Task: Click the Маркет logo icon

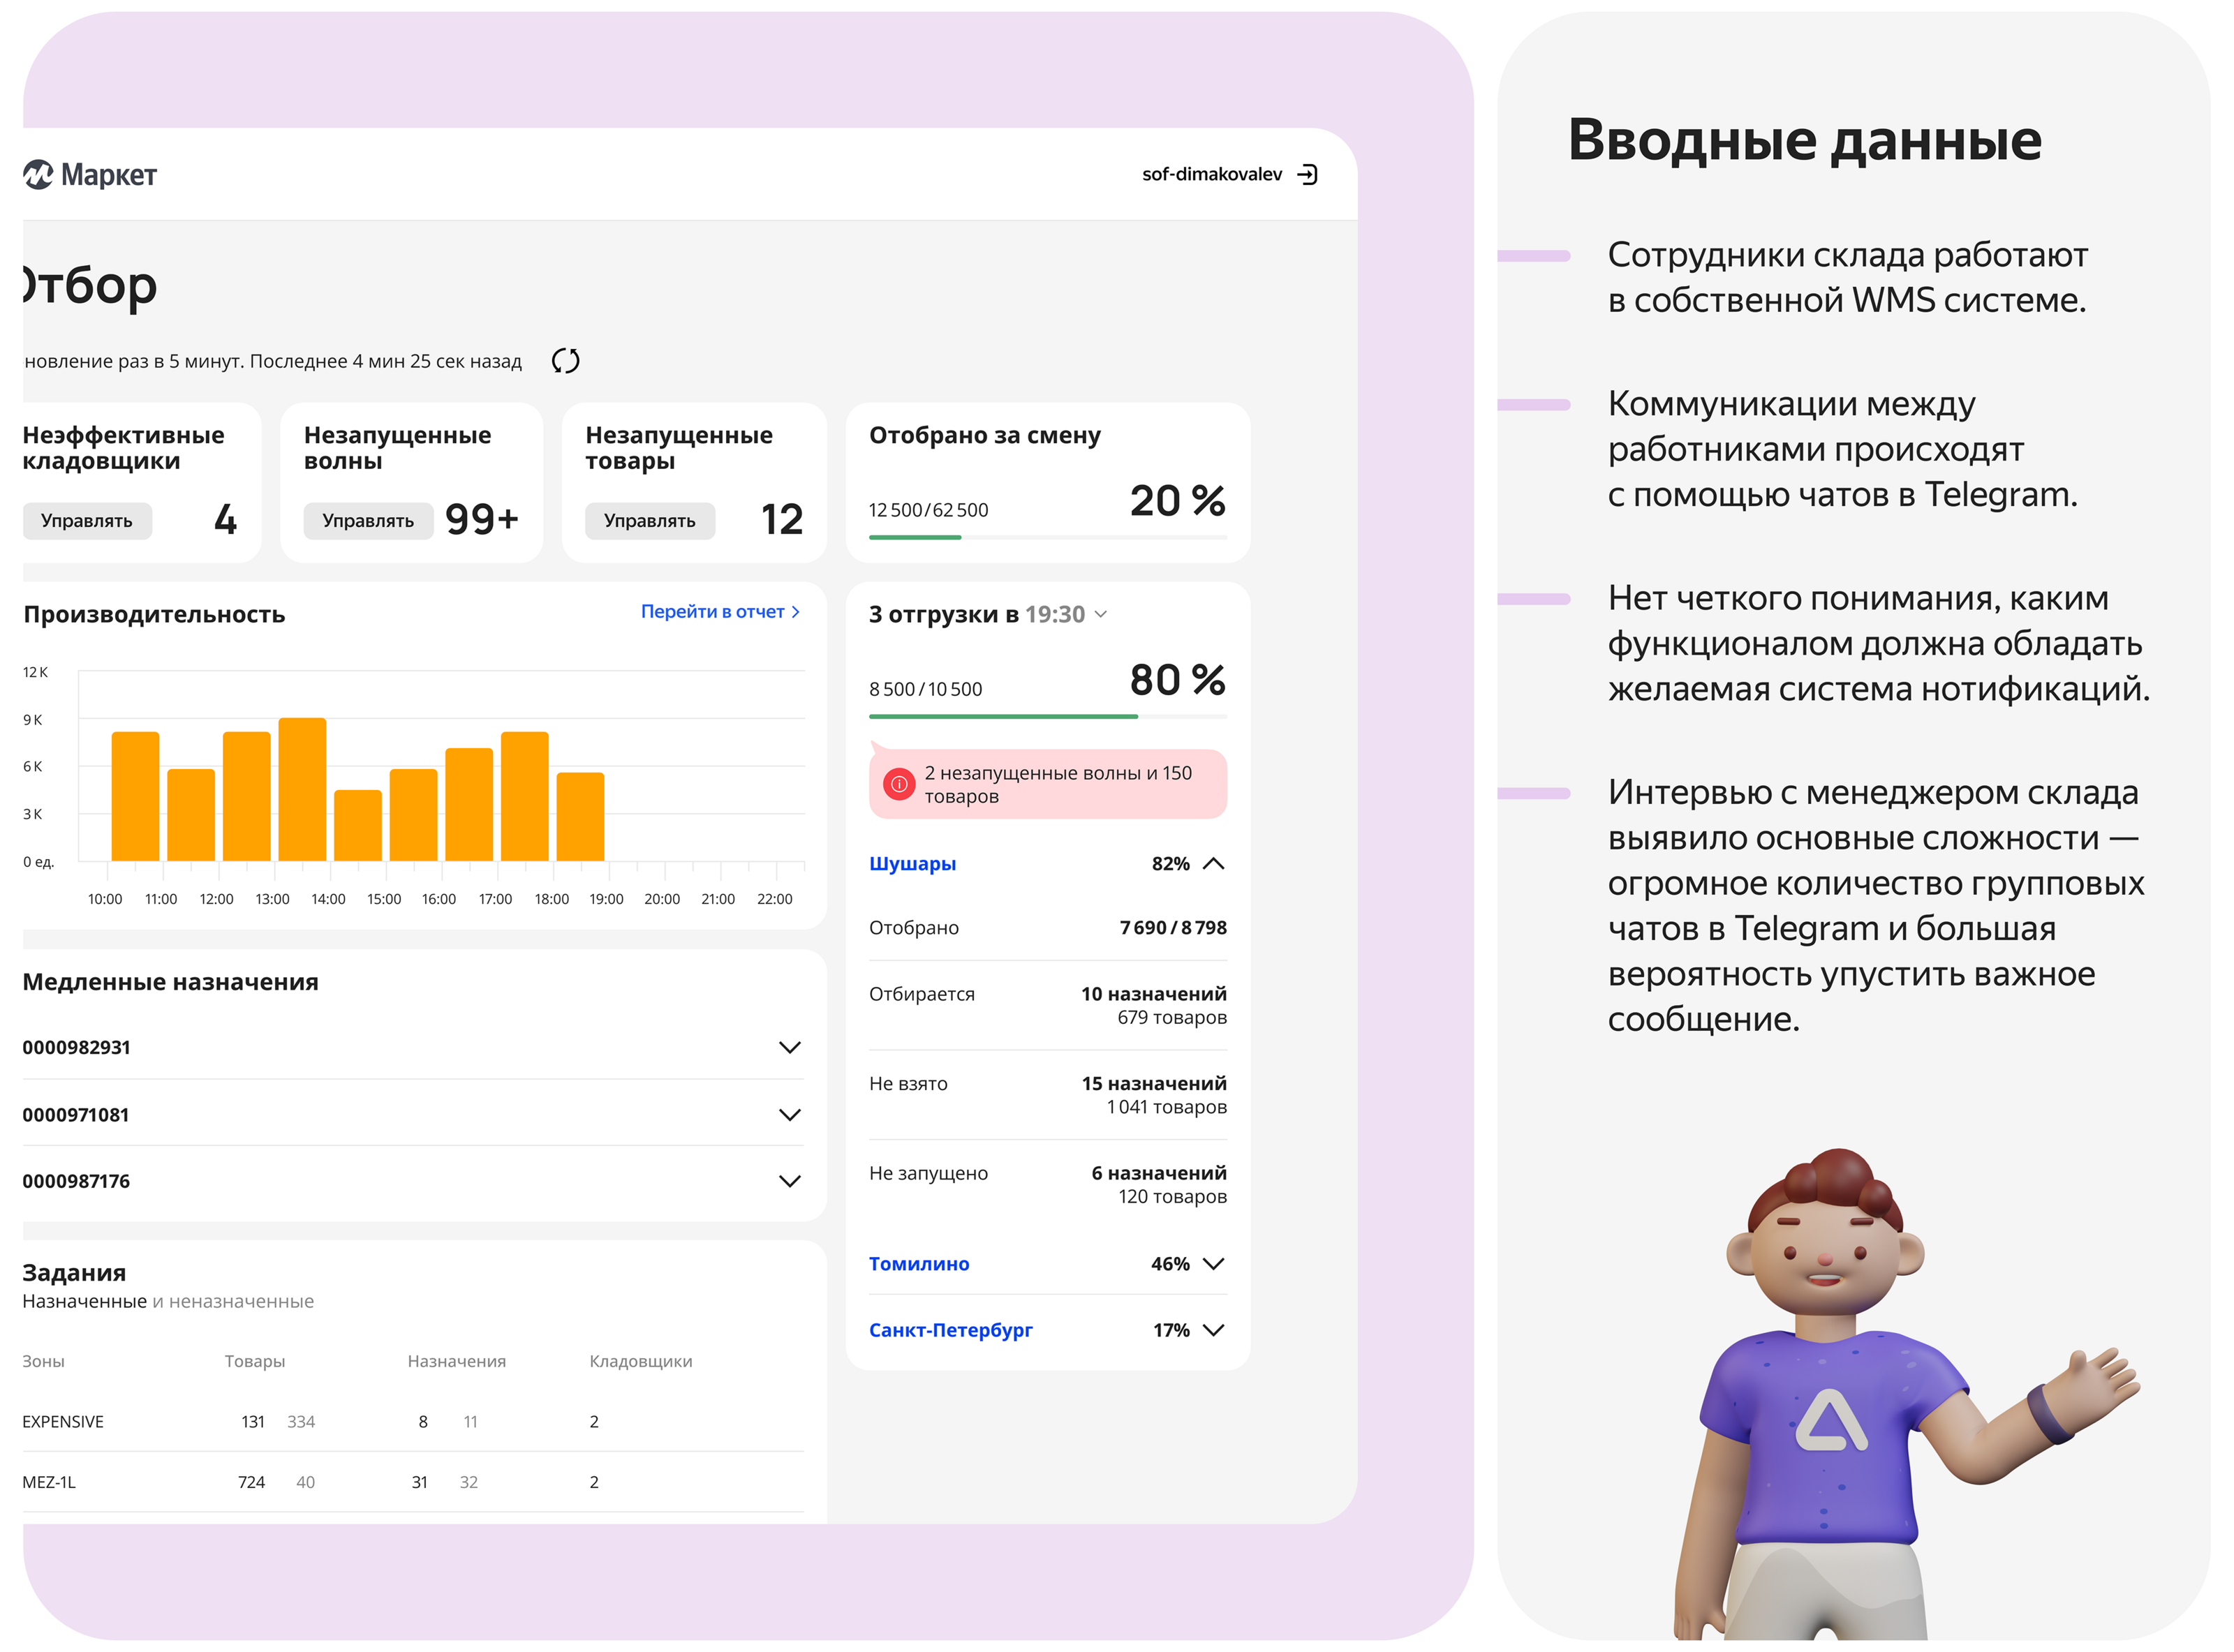Action: point(38,175)
